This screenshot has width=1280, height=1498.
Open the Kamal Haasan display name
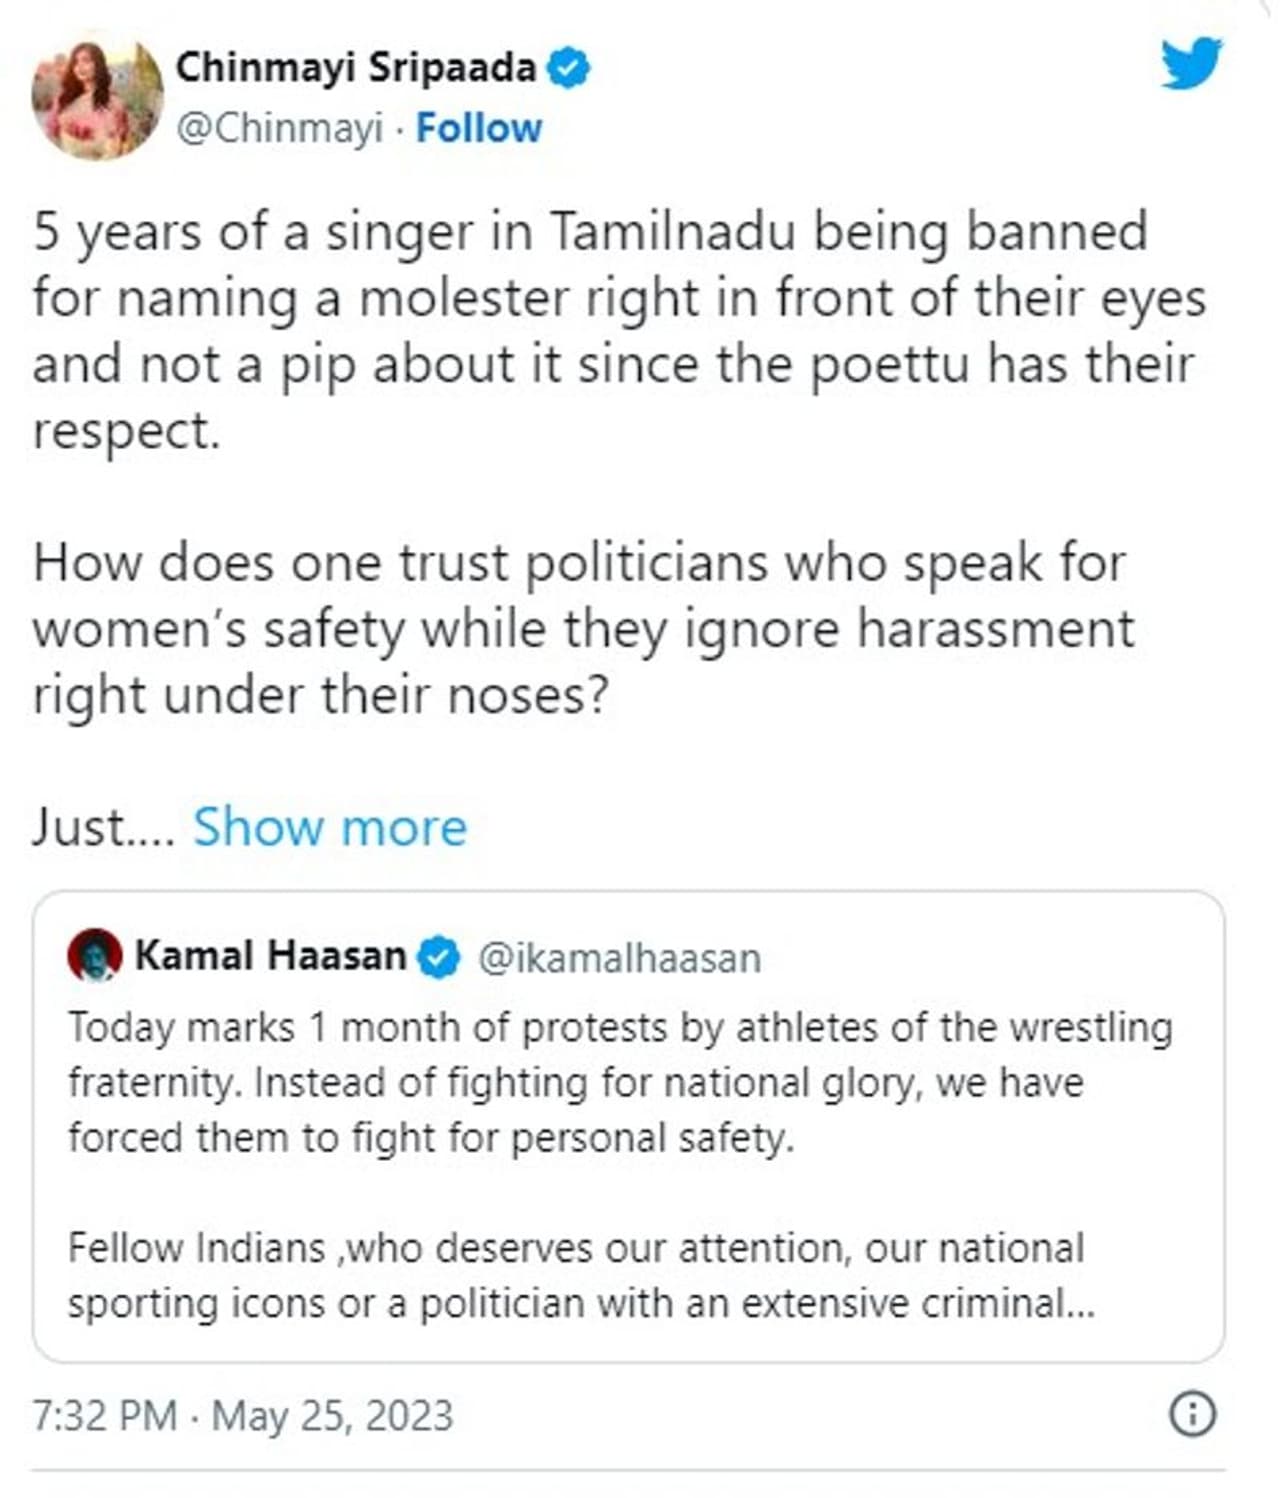click(x=270, y=956)
